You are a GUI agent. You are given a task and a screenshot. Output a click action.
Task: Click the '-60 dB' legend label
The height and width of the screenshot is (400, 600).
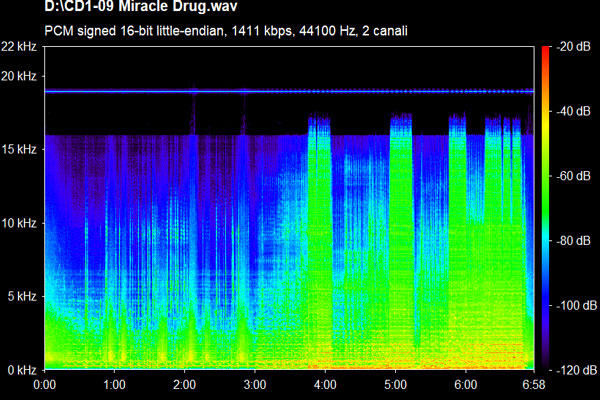click(x=573, y=176)
